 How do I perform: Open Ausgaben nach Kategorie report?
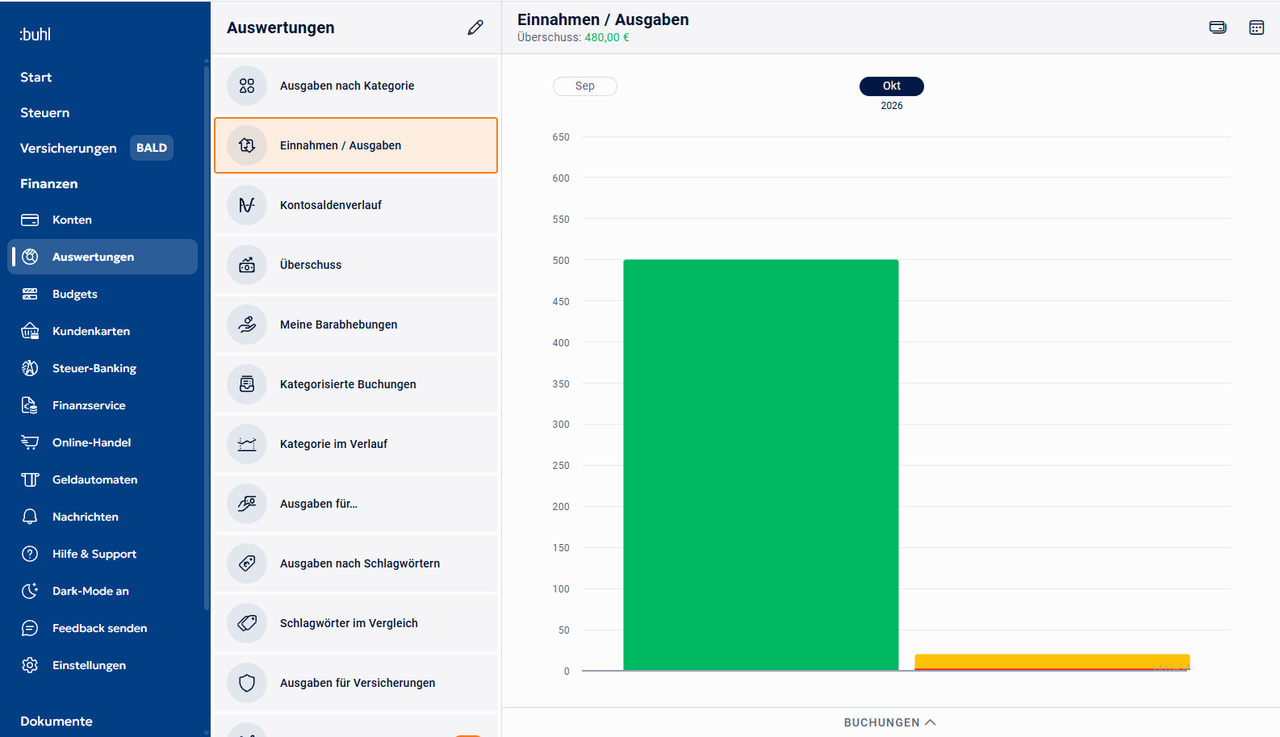click(x=356, y=86)
